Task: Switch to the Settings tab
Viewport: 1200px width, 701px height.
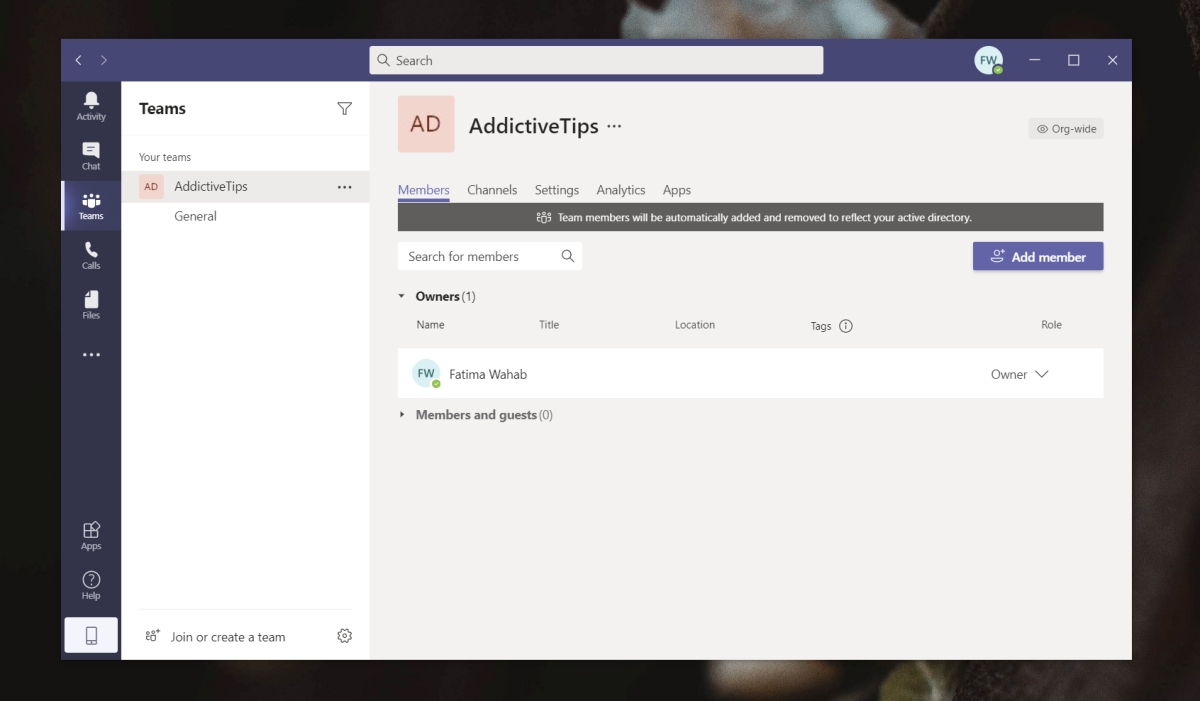Action: 557,190
